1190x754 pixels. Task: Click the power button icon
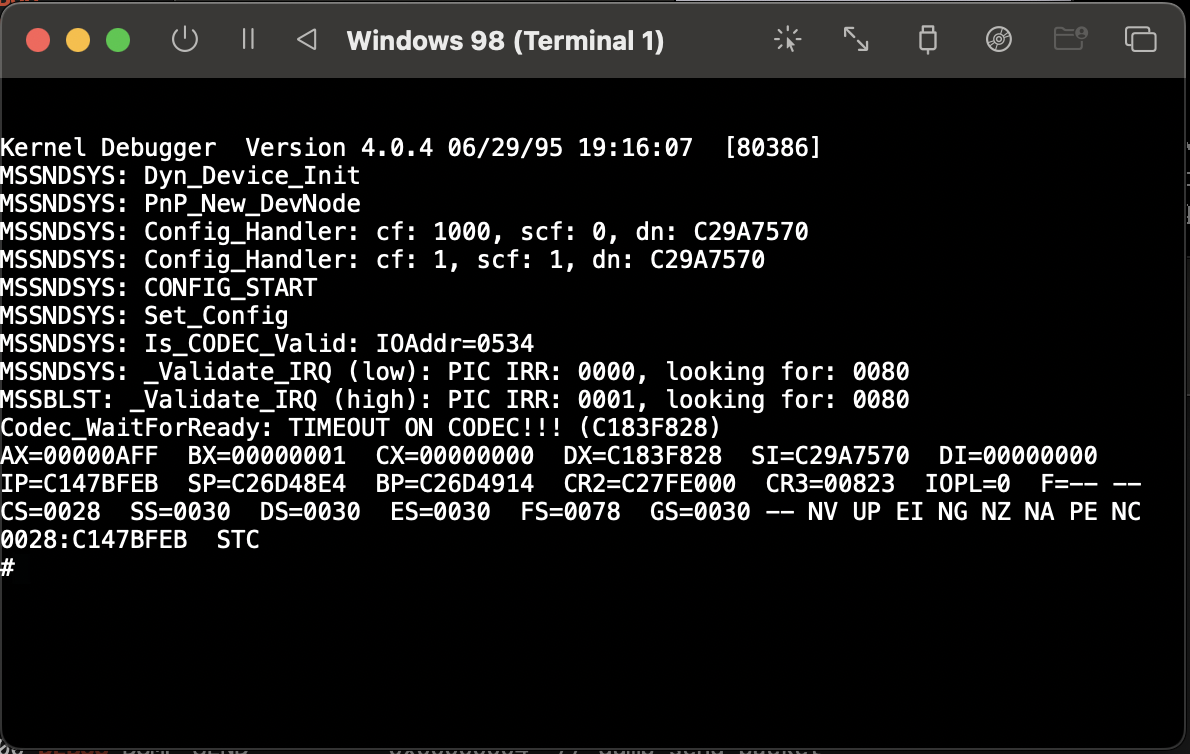tap(185, 40)
